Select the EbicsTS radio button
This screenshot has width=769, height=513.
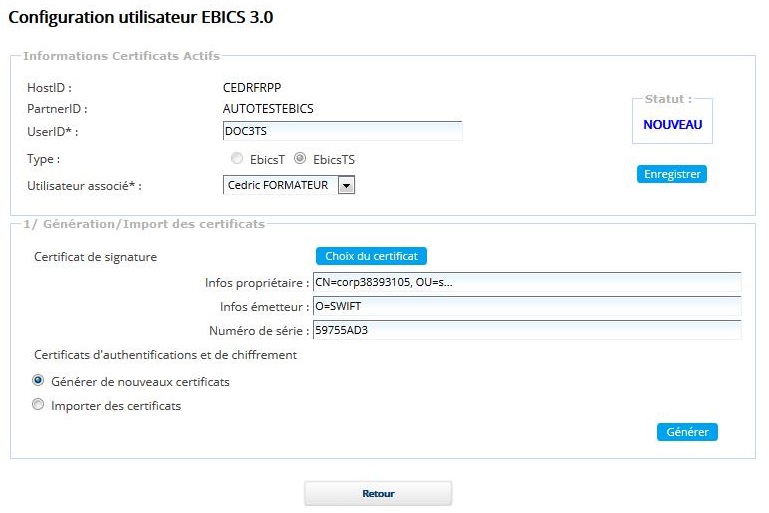click(300, 159)
